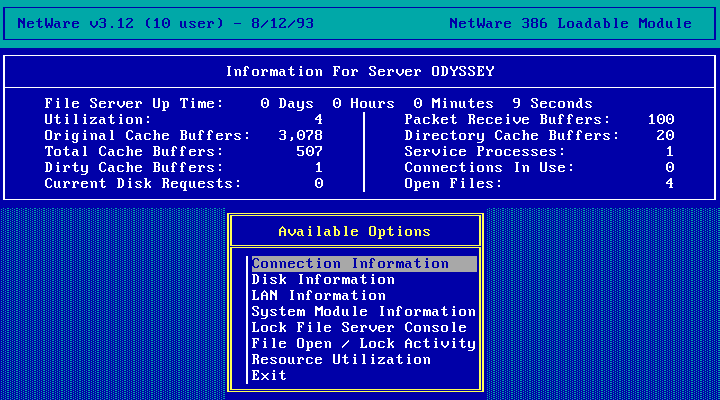Click Packet Receive Buffers label

[507, 119]
